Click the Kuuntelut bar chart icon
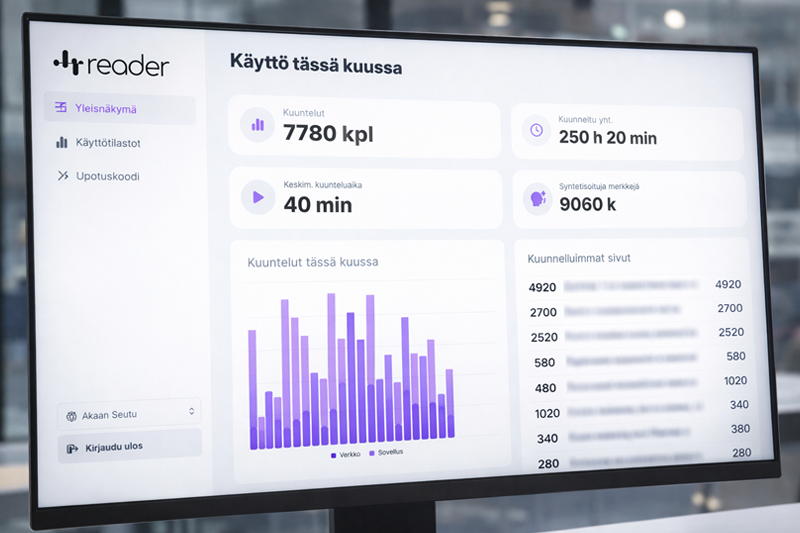Viewport: 800px width, 533px height. pos(258,126)
